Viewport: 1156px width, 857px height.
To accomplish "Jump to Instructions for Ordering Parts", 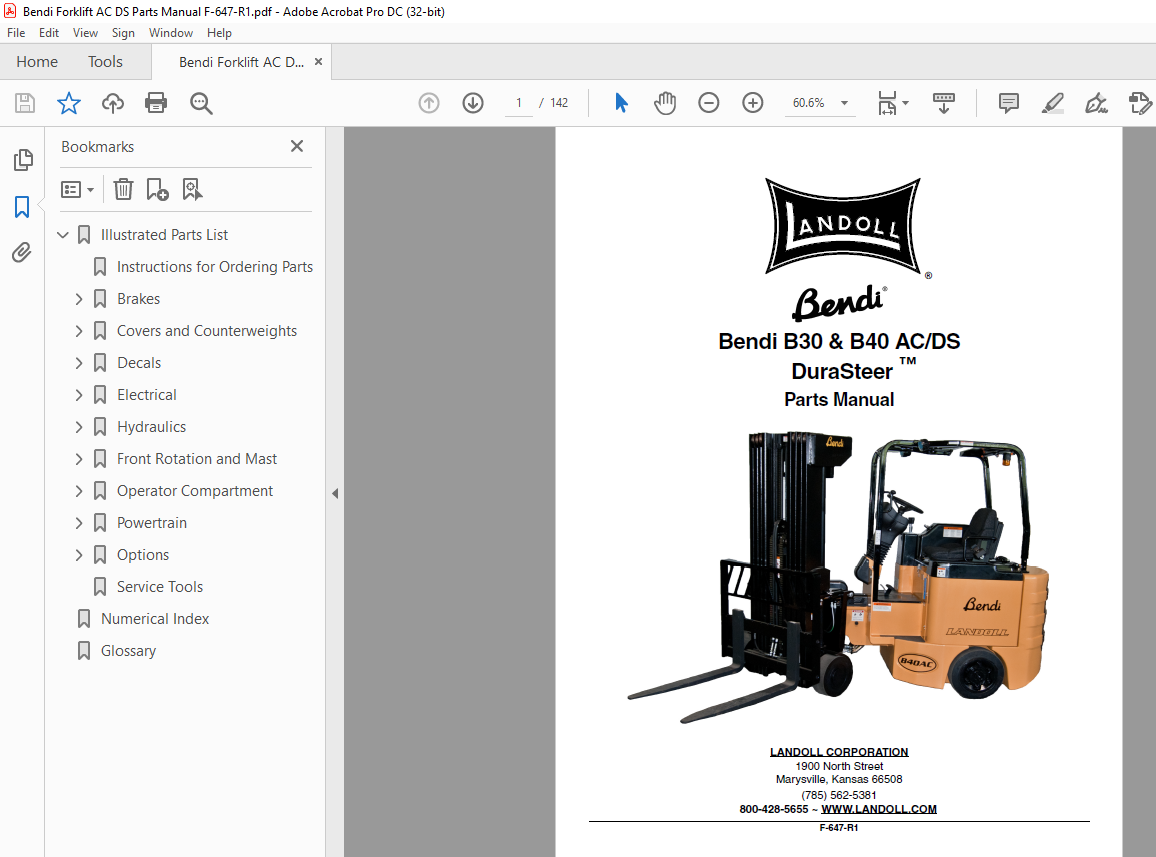I will pos(215,267).
